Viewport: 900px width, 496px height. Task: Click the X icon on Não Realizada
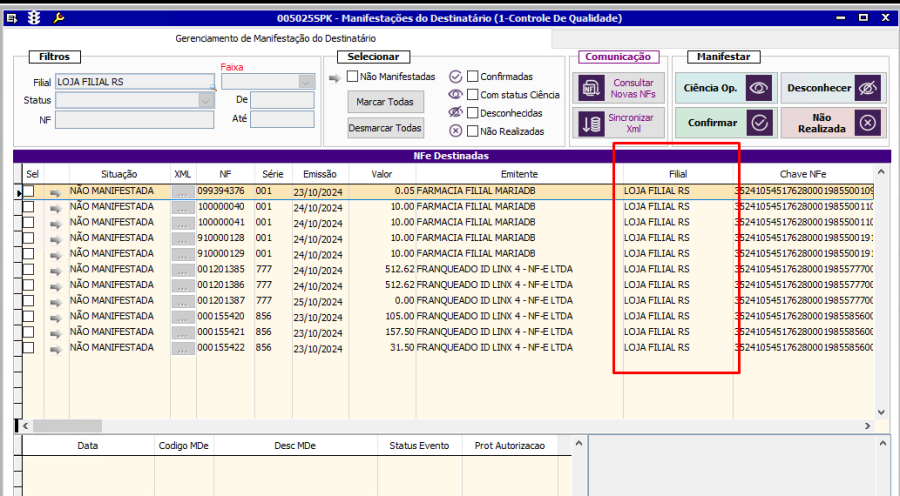pos(867,123)
